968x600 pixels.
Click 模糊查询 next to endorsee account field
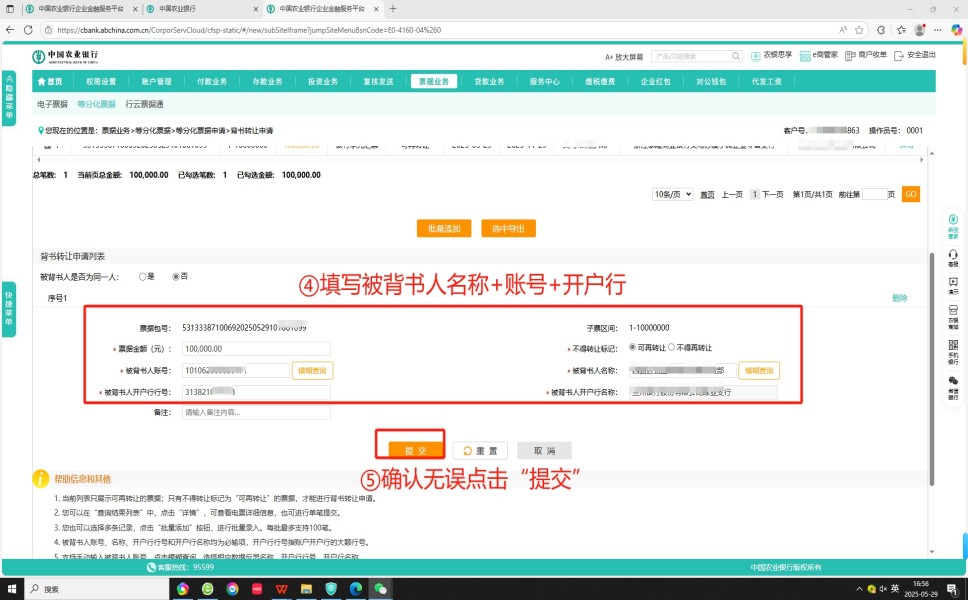coord(311,370)
